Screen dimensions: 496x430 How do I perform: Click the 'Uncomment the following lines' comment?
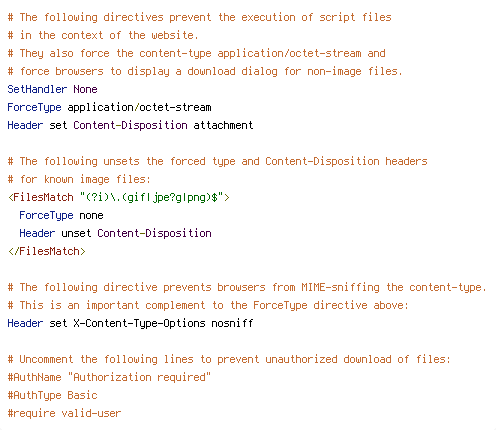[x=229, y=359]
